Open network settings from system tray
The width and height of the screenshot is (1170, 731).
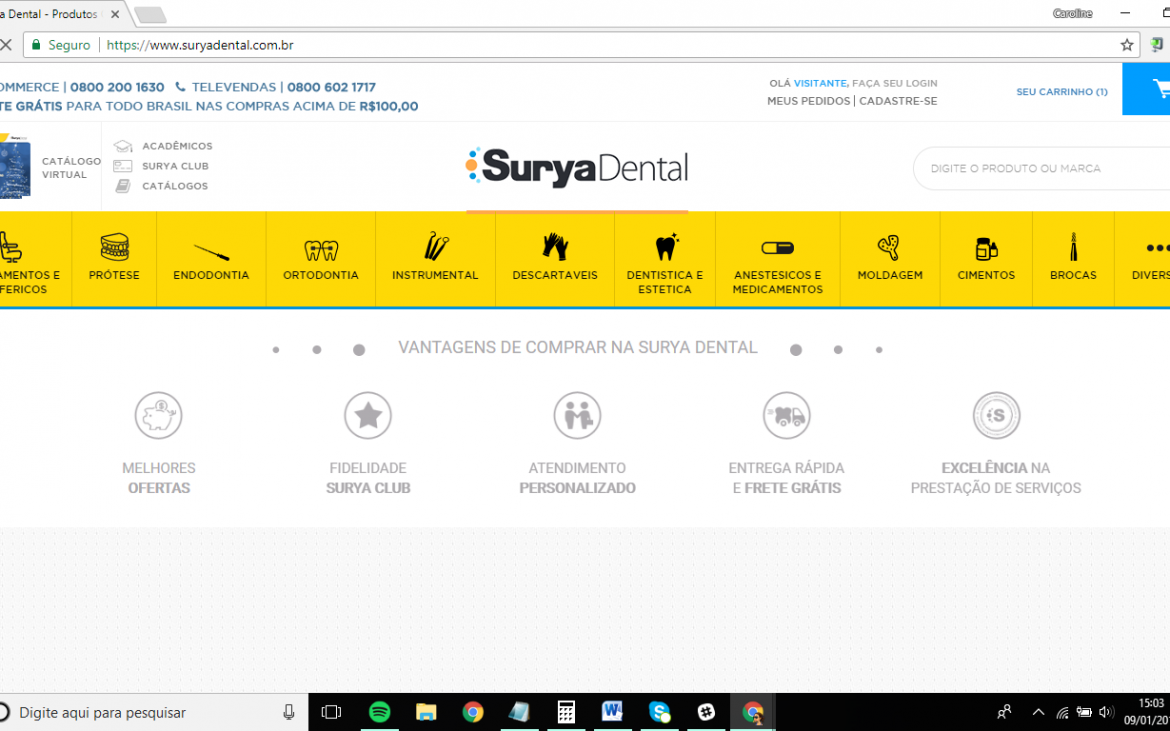point(1063,712)
